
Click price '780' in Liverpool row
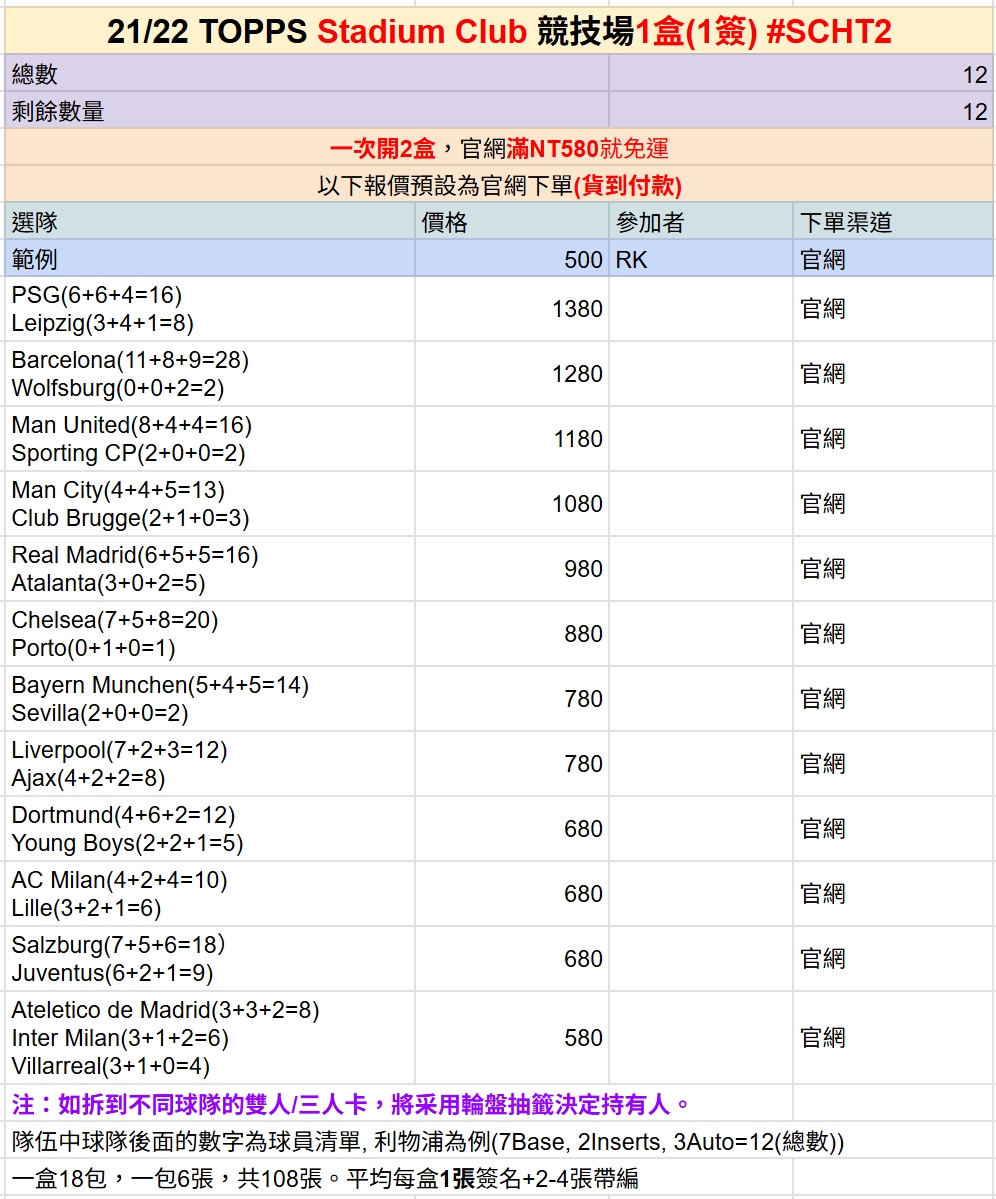(x=511, y=764)
